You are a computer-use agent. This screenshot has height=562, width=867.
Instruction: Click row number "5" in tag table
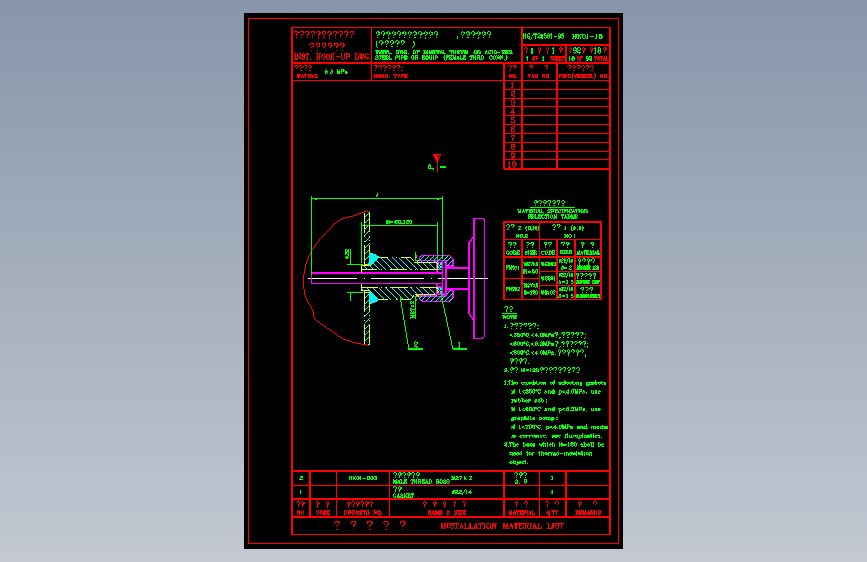pyautogui.click(x=513, y=121)
